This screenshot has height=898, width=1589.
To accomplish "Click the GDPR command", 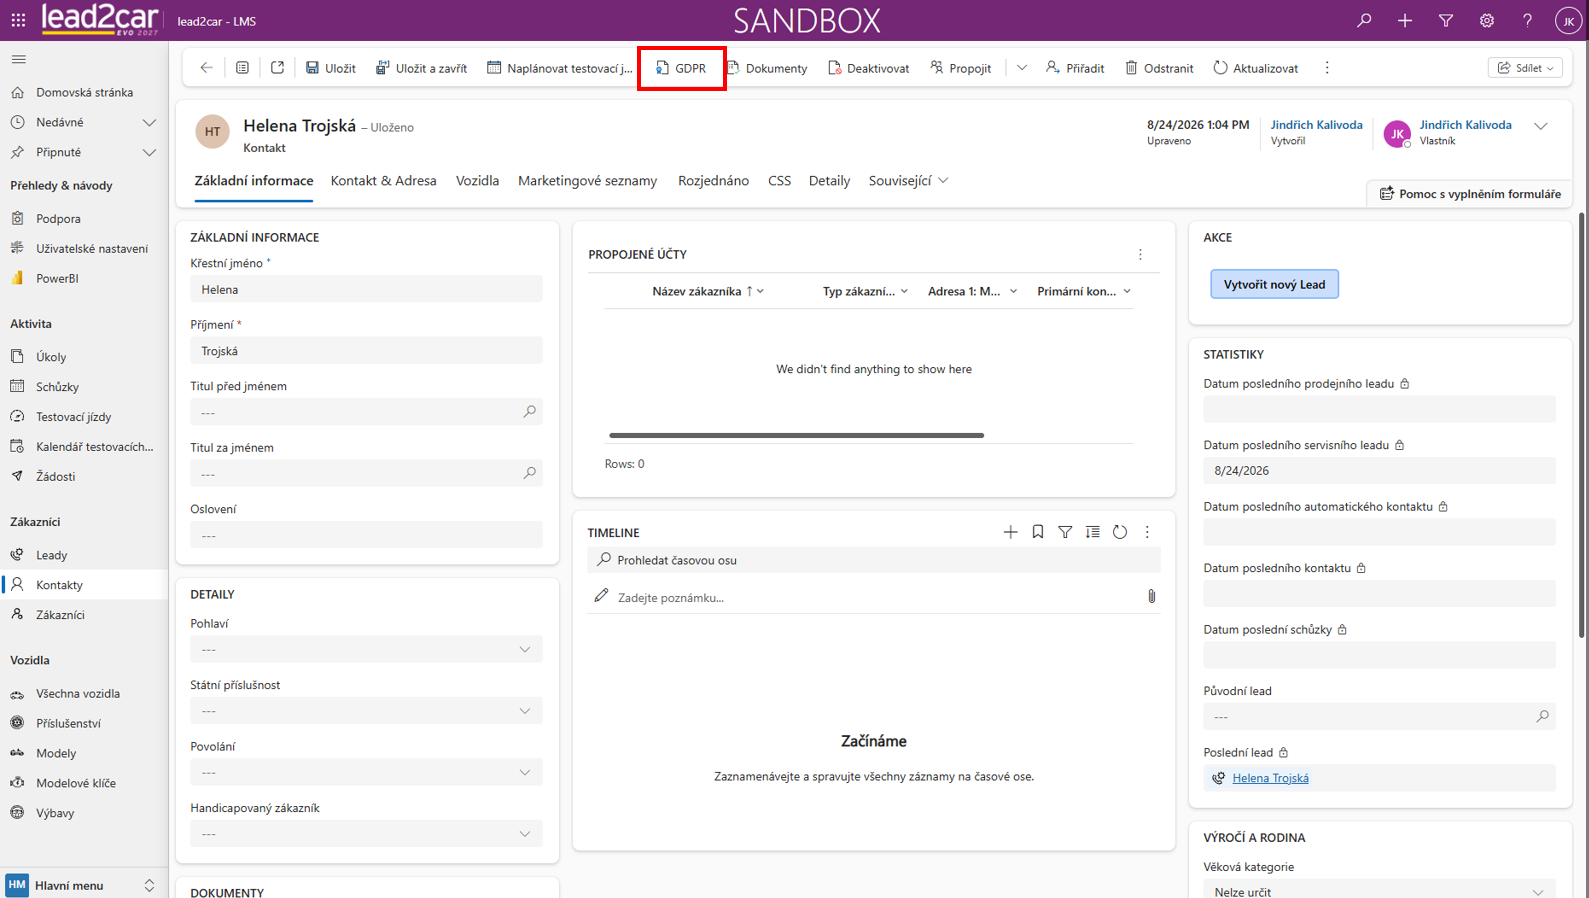I will pyautogui.click(x=681, y=68).
